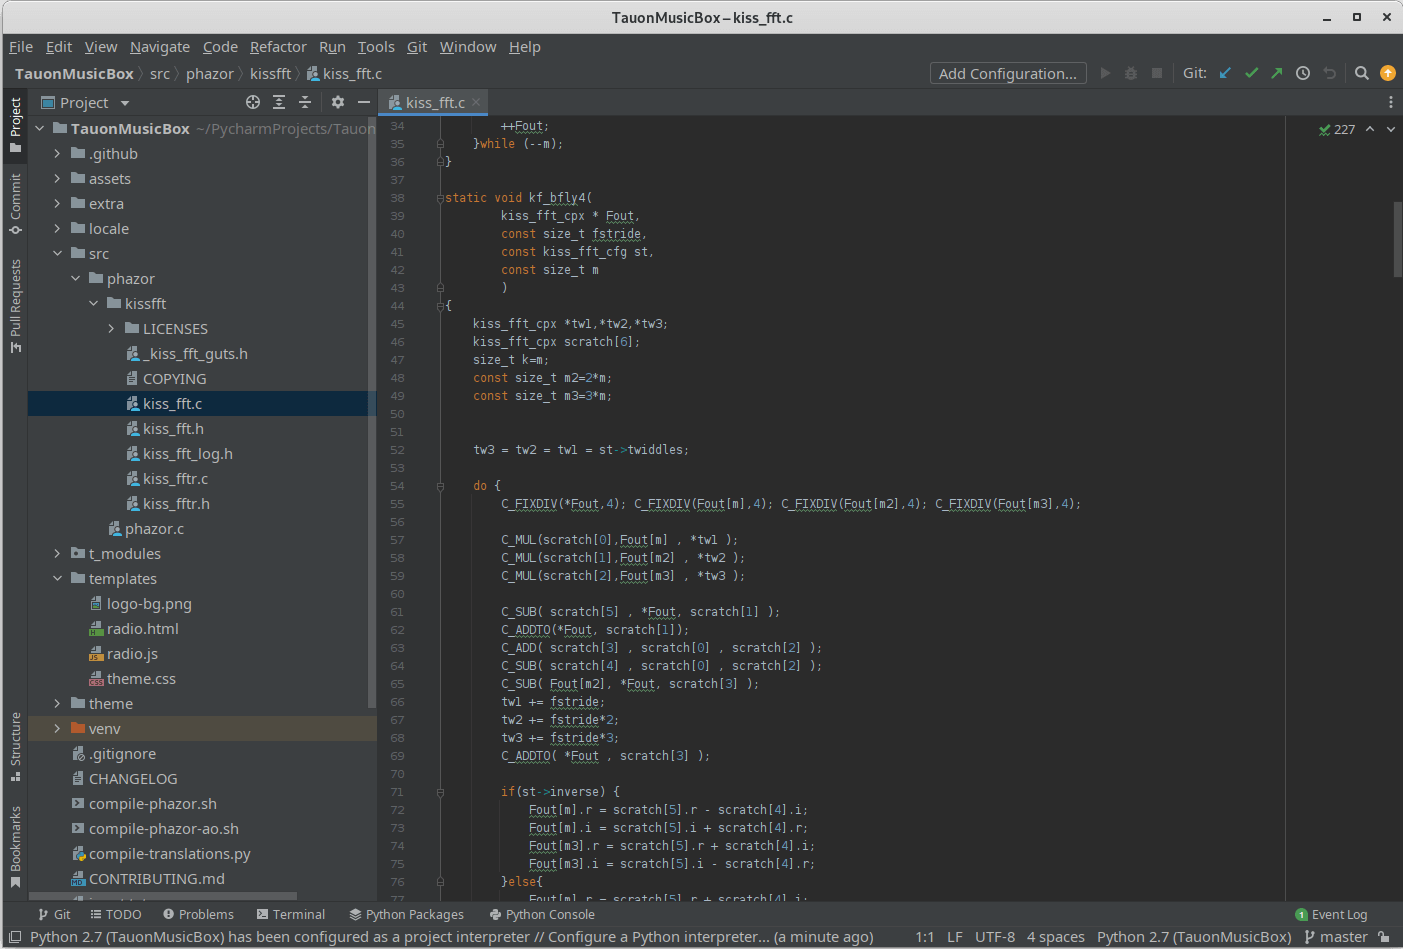Open Search Everywhere with the magnifier icon
Viewport: 1403px width, 949px height.
point(1361,73)
